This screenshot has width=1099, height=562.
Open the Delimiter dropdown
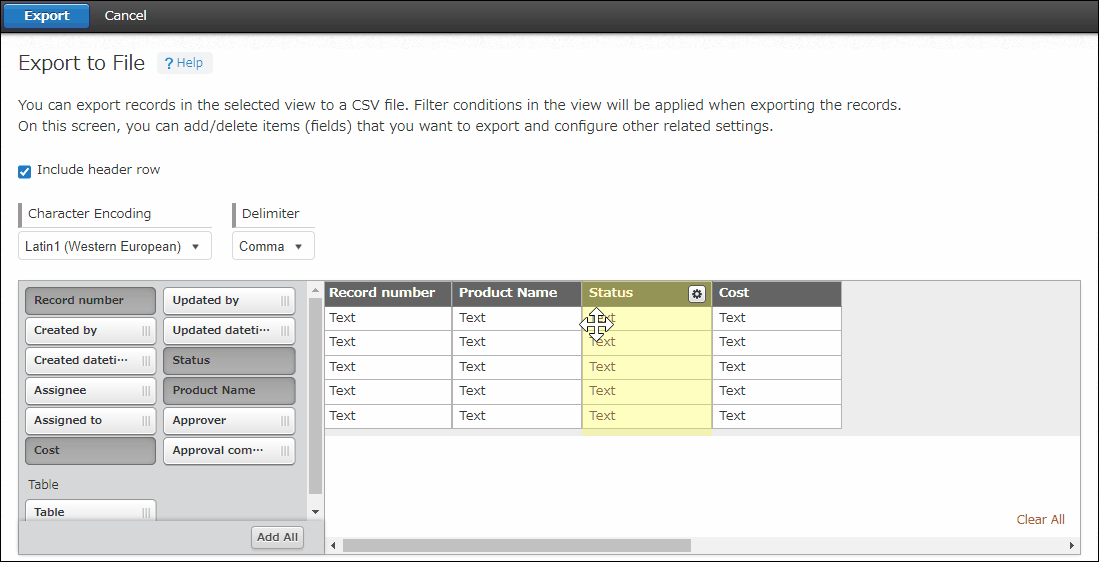tap(273, 246)
